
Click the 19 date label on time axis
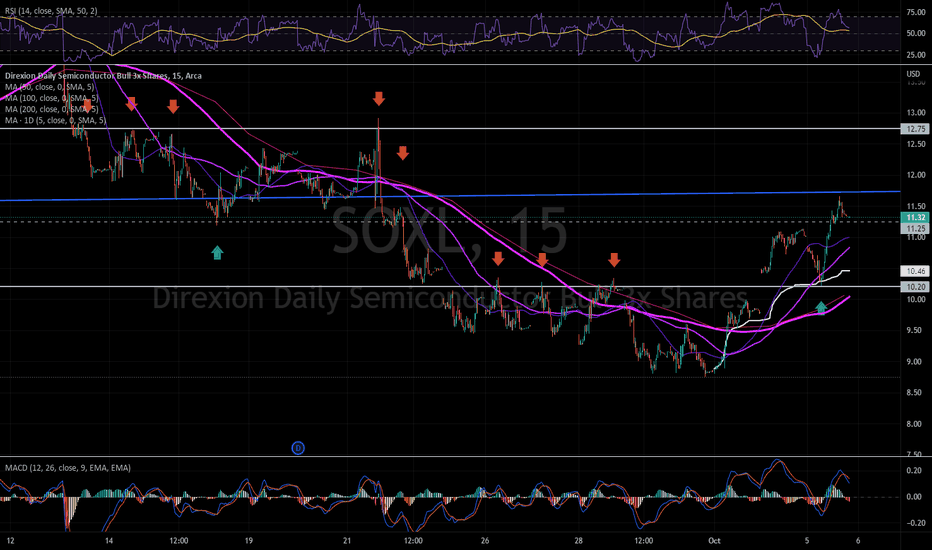[x=248, y=540]
